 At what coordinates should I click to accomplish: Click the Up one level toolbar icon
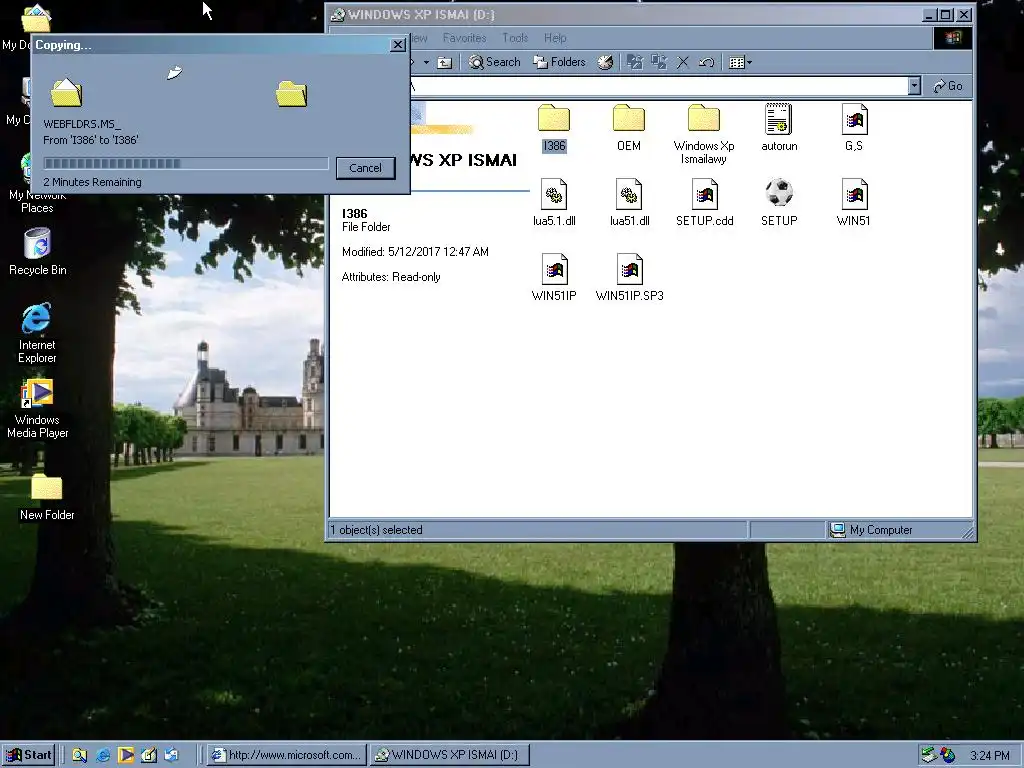coord(445,63)
